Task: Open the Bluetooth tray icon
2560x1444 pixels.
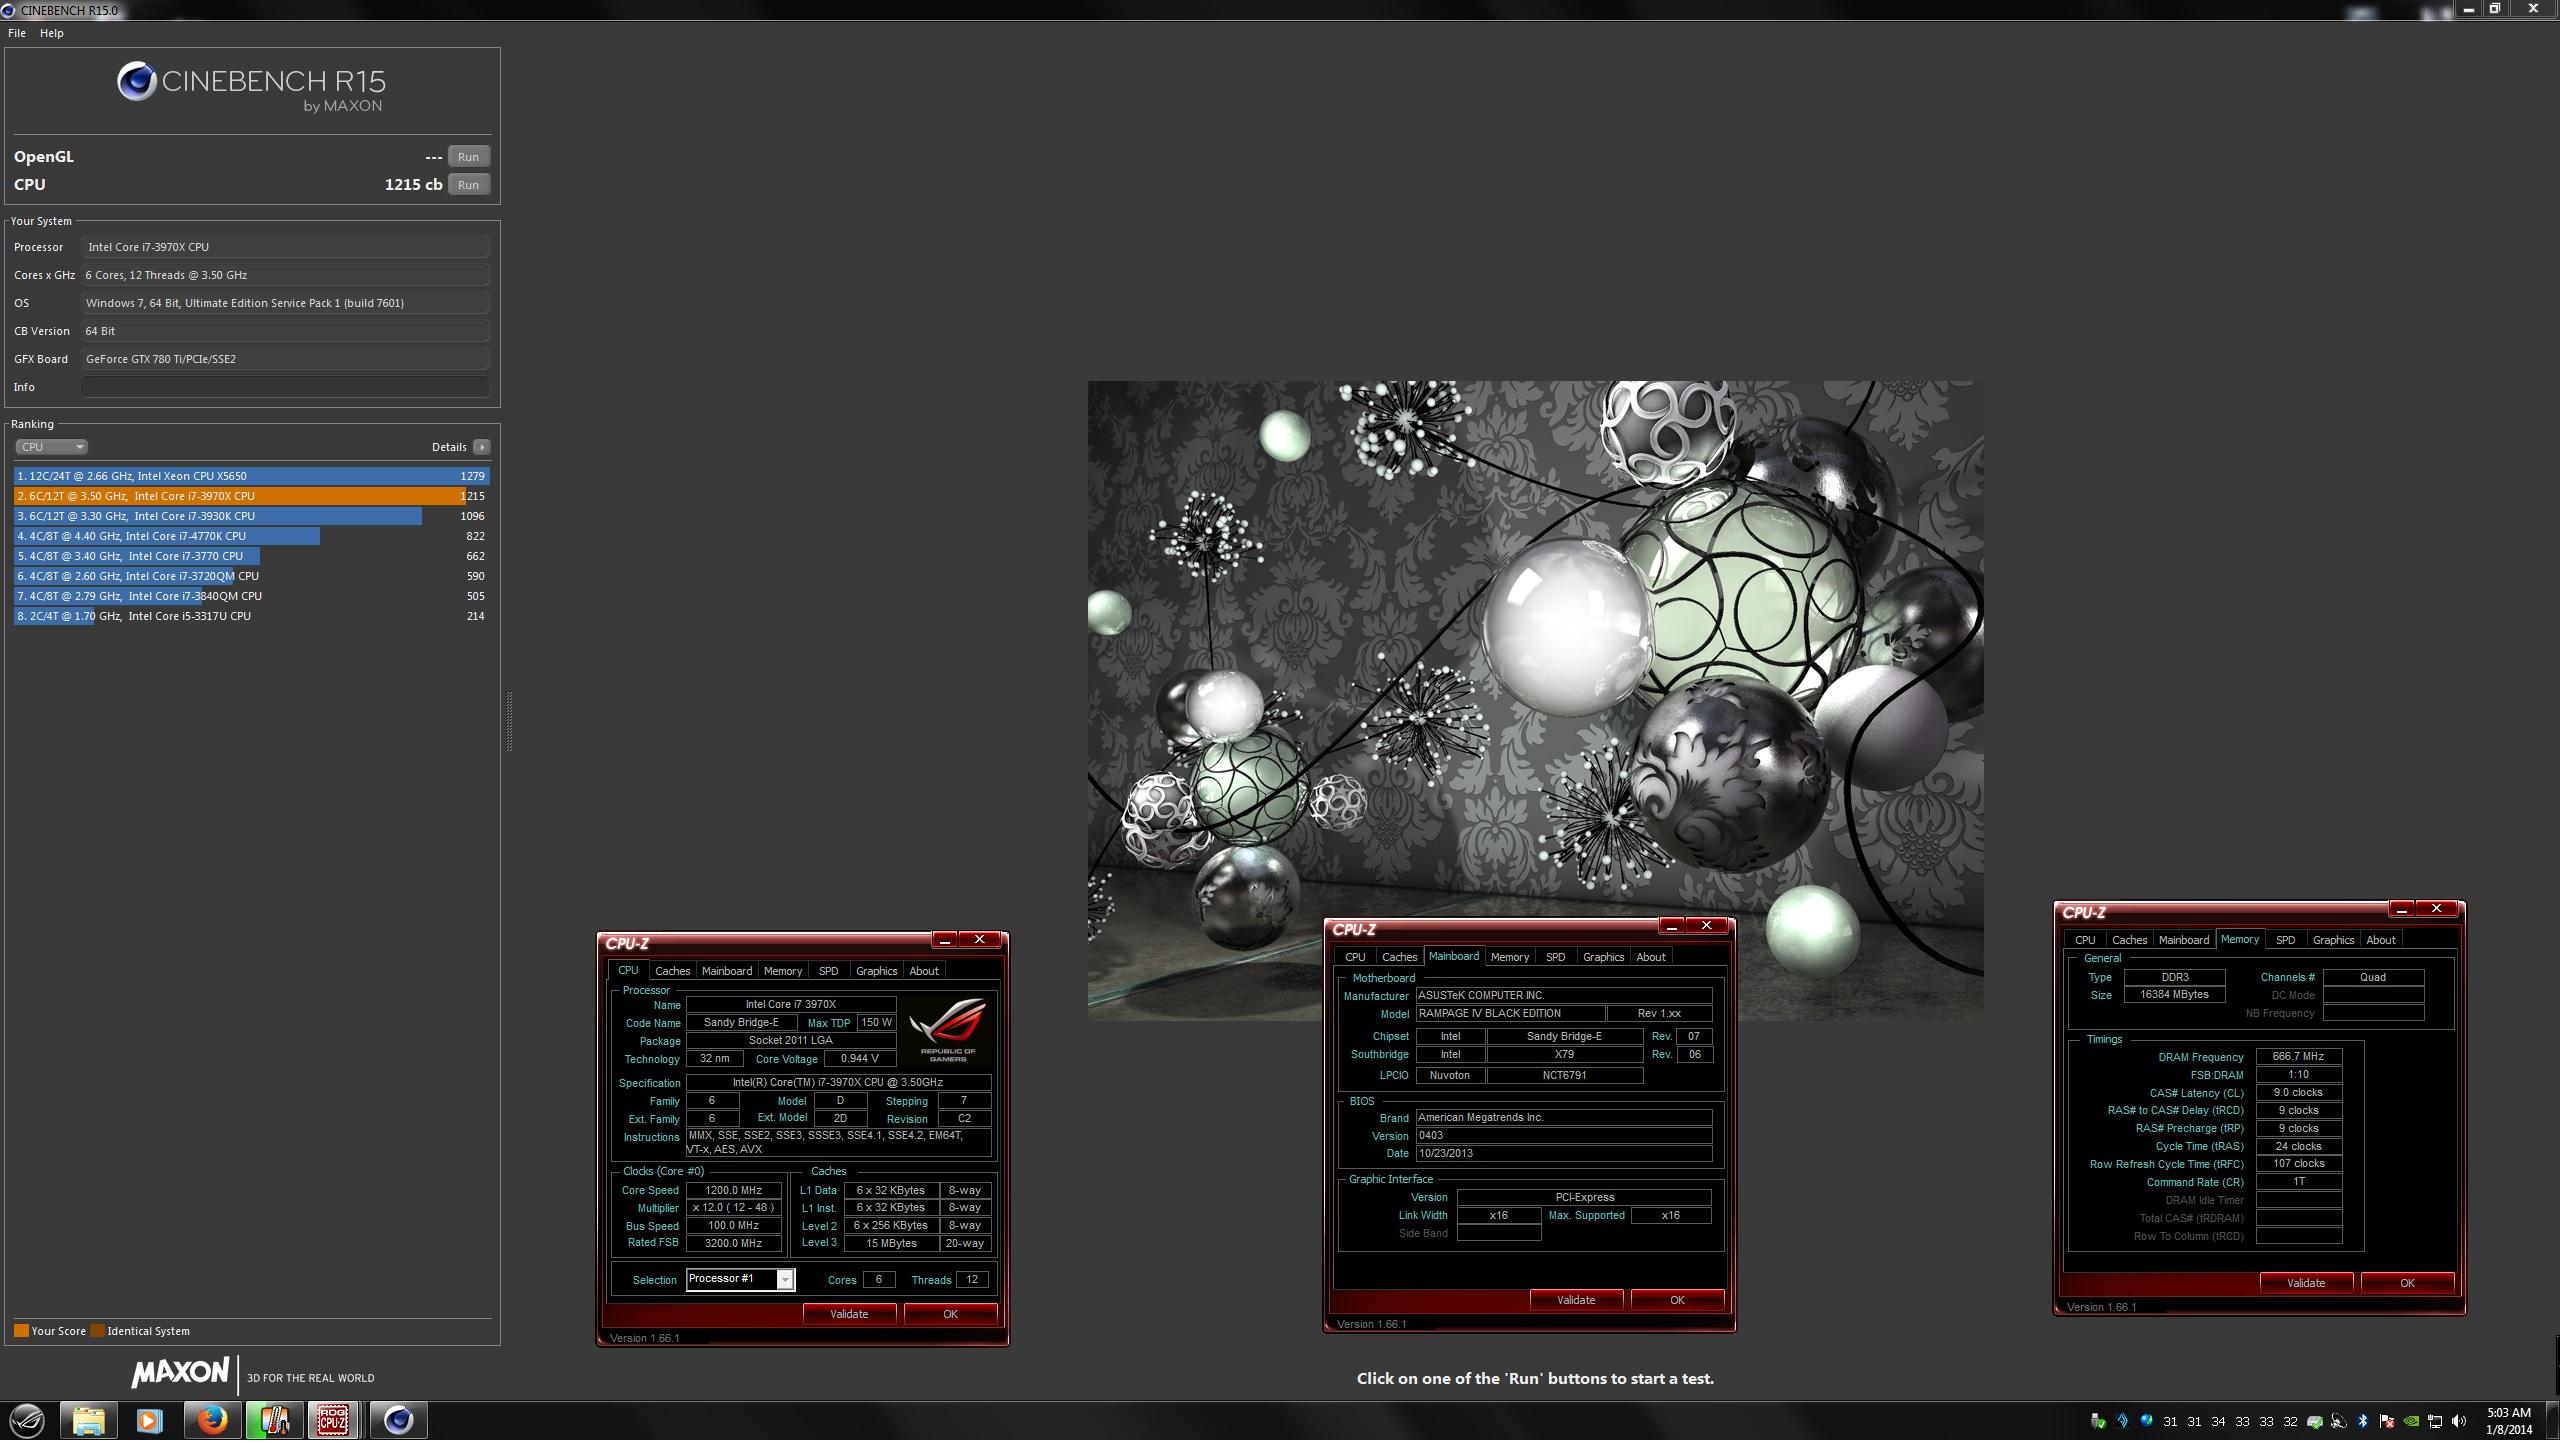Action: click(x=2362, y=1421)
